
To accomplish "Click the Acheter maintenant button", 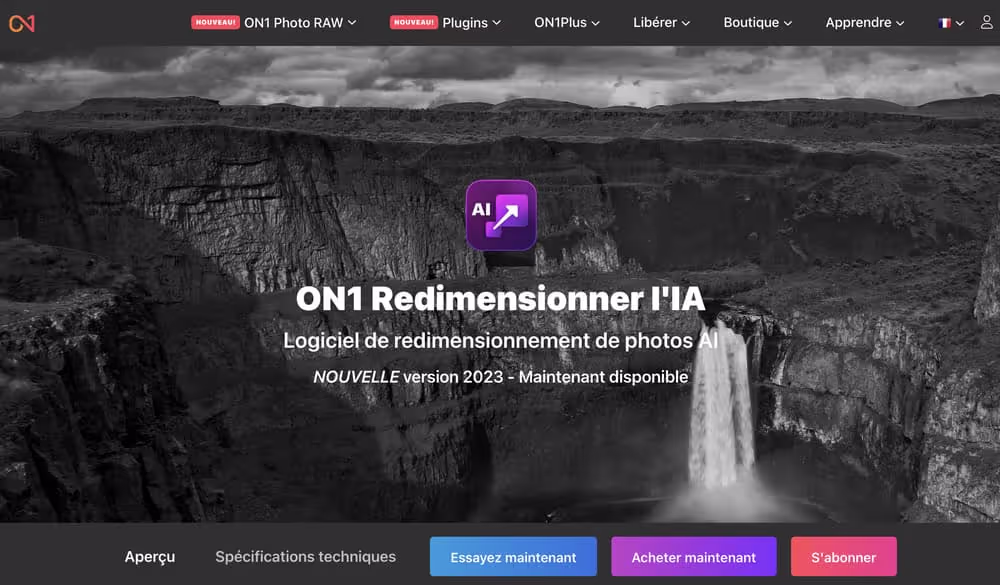I will tap(694, 556).
